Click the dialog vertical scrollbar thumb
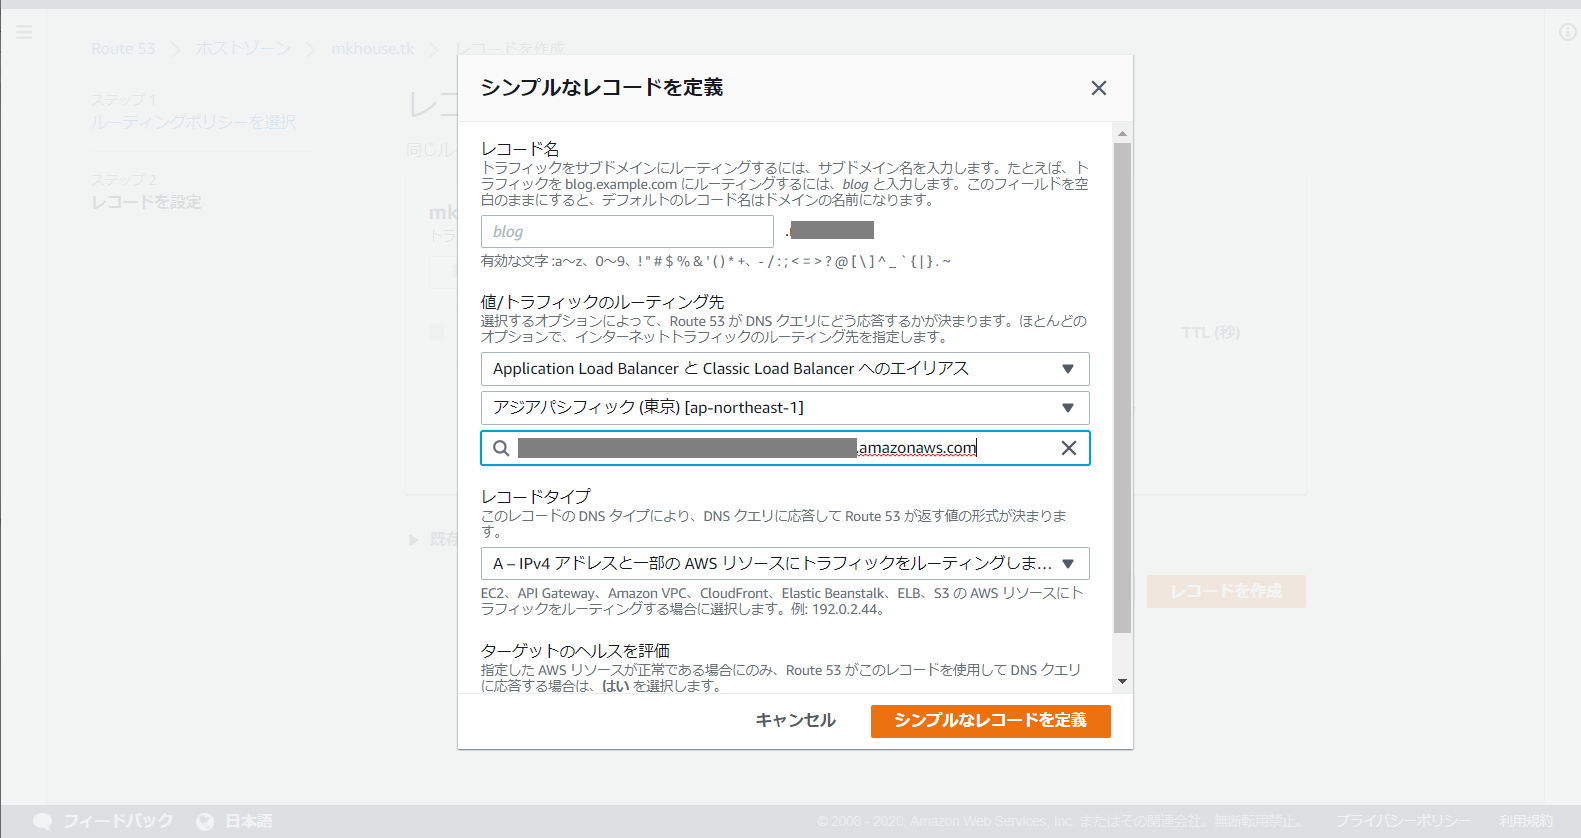The height and width of the screenshot is (838, 1581). (x=1122, y=388)
